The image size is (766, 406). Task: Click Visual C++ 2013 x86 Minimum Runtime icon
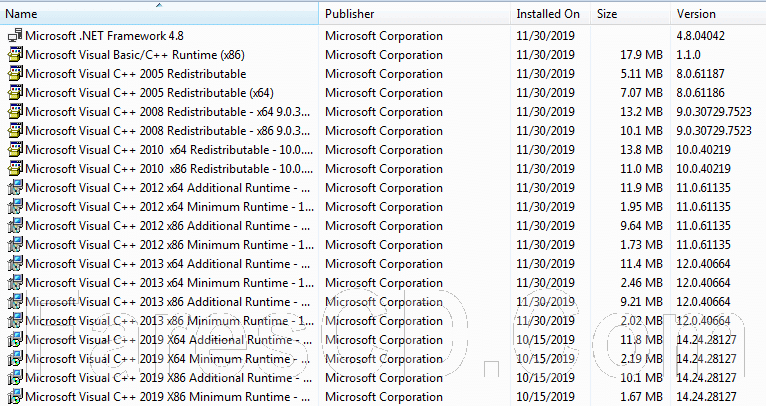[15, 321]
